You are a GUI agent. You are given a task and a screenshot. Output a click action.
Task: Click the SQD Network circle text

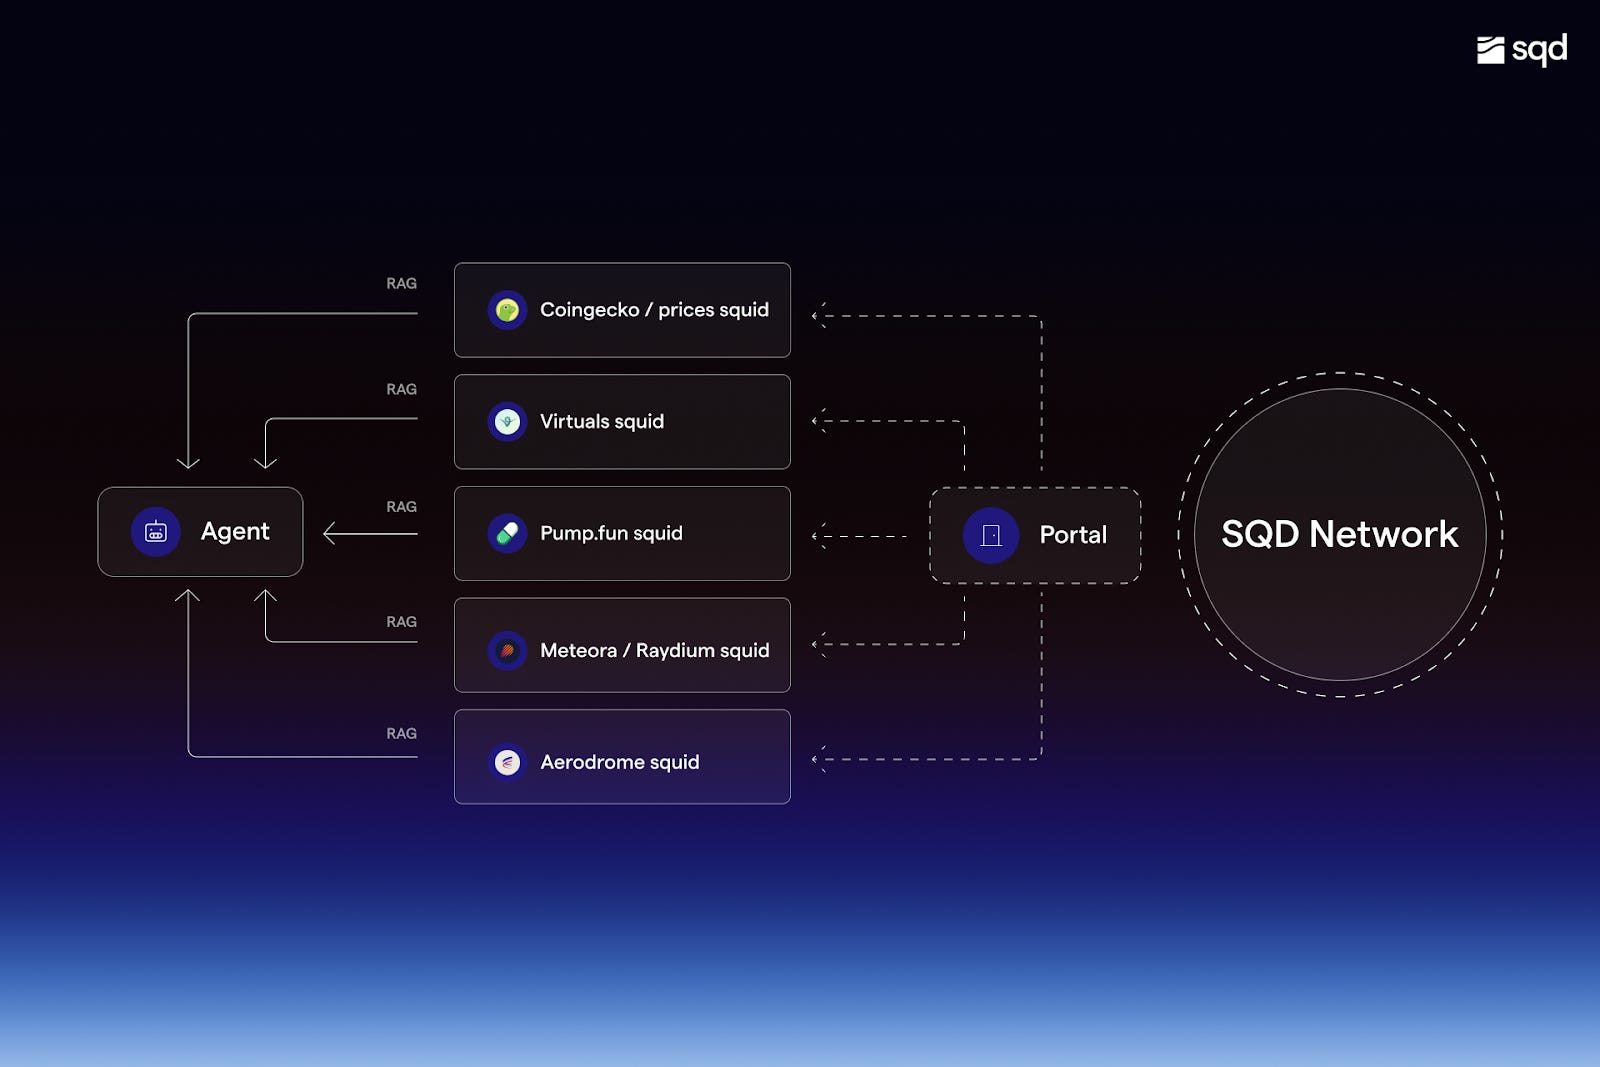[1340, 534]
